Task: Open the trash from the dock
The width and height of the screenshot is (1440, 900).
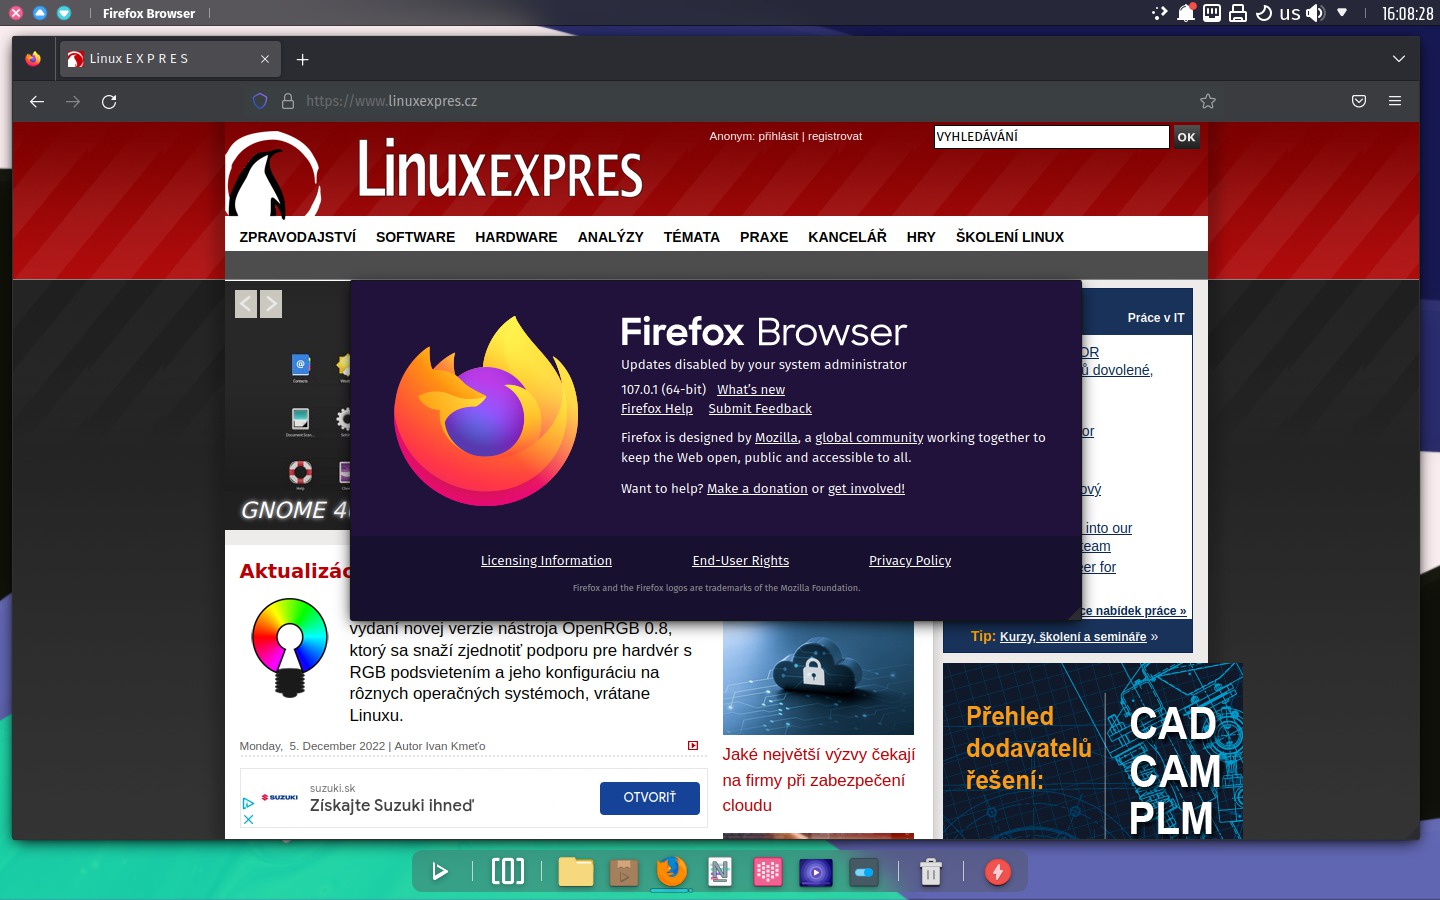Action: tap(931, 872)
